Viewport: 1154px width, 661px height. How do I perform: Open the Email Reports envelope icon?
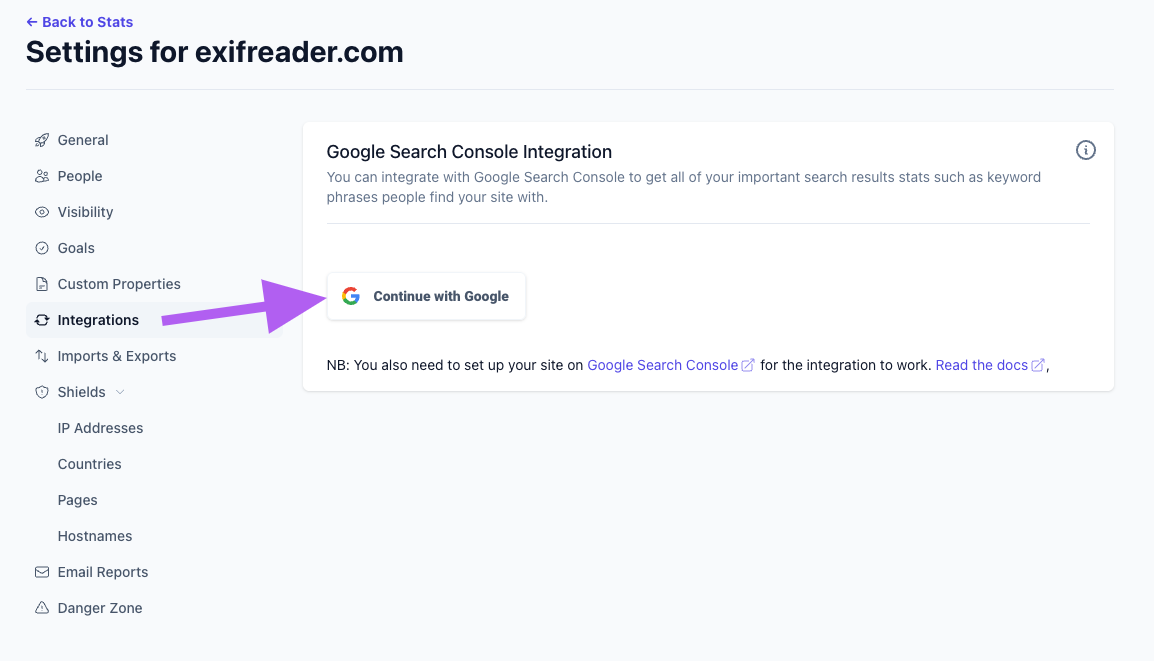pos(40,572)
